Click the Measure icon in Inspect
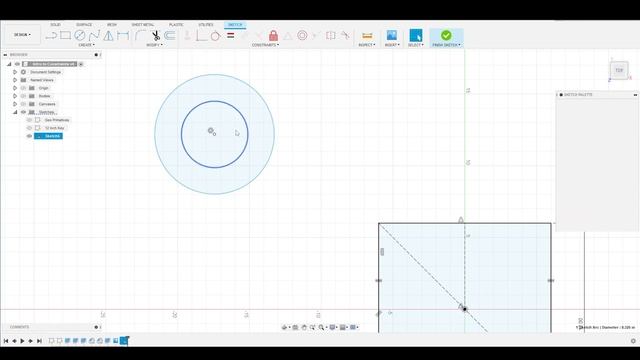Image resolution: width=640 pixels, height=360 pixels. coord(367,36)
